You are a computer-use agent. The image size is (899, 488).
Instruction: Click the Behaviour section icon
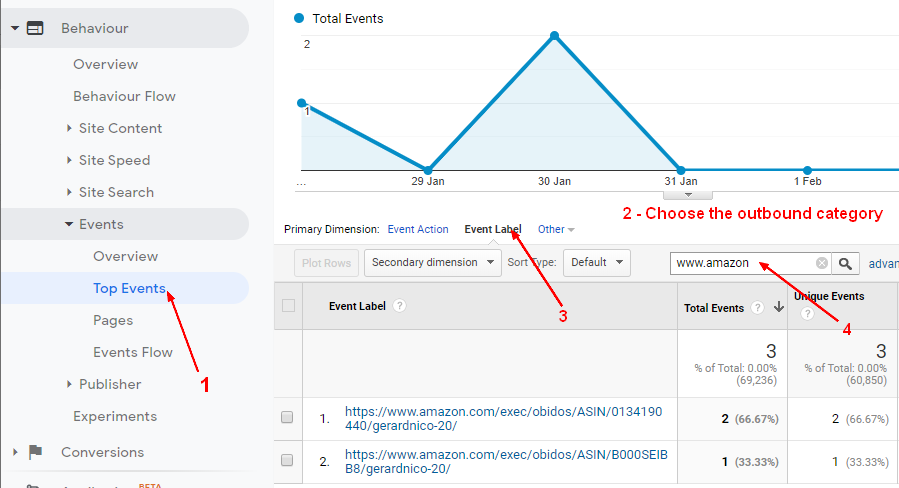point(35,29)
